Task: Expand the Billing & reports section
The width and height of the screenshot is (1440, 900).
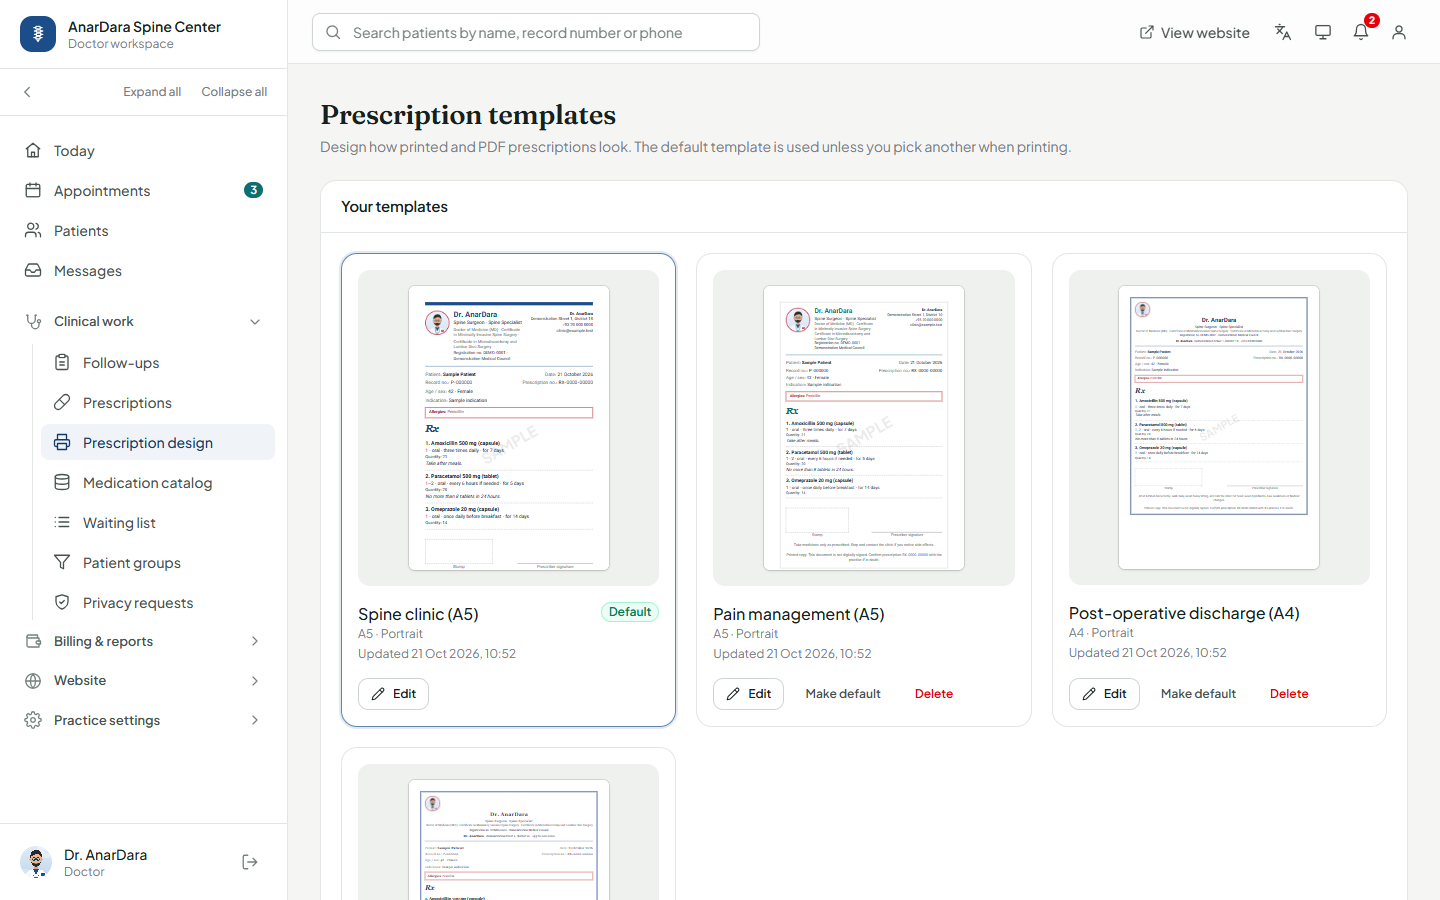Action: (x=255, y=642)
